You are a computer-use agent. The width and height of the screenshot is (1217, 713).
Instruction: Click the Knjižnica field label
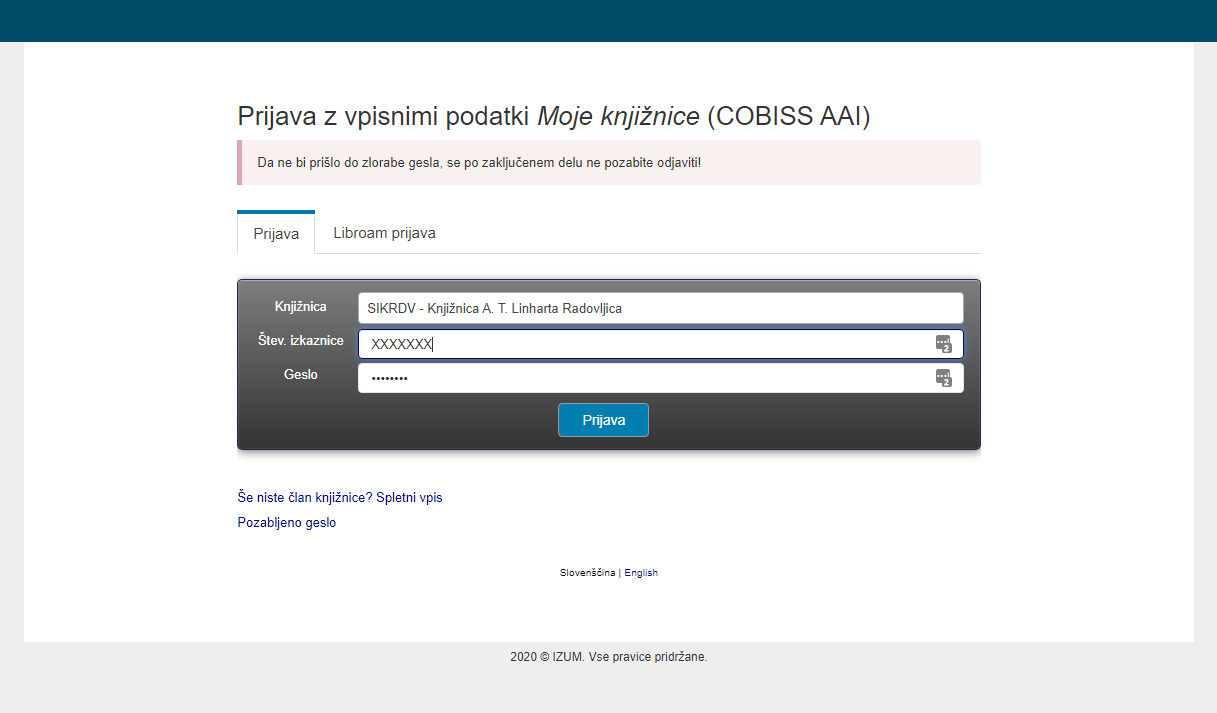[x=301, y=306]
